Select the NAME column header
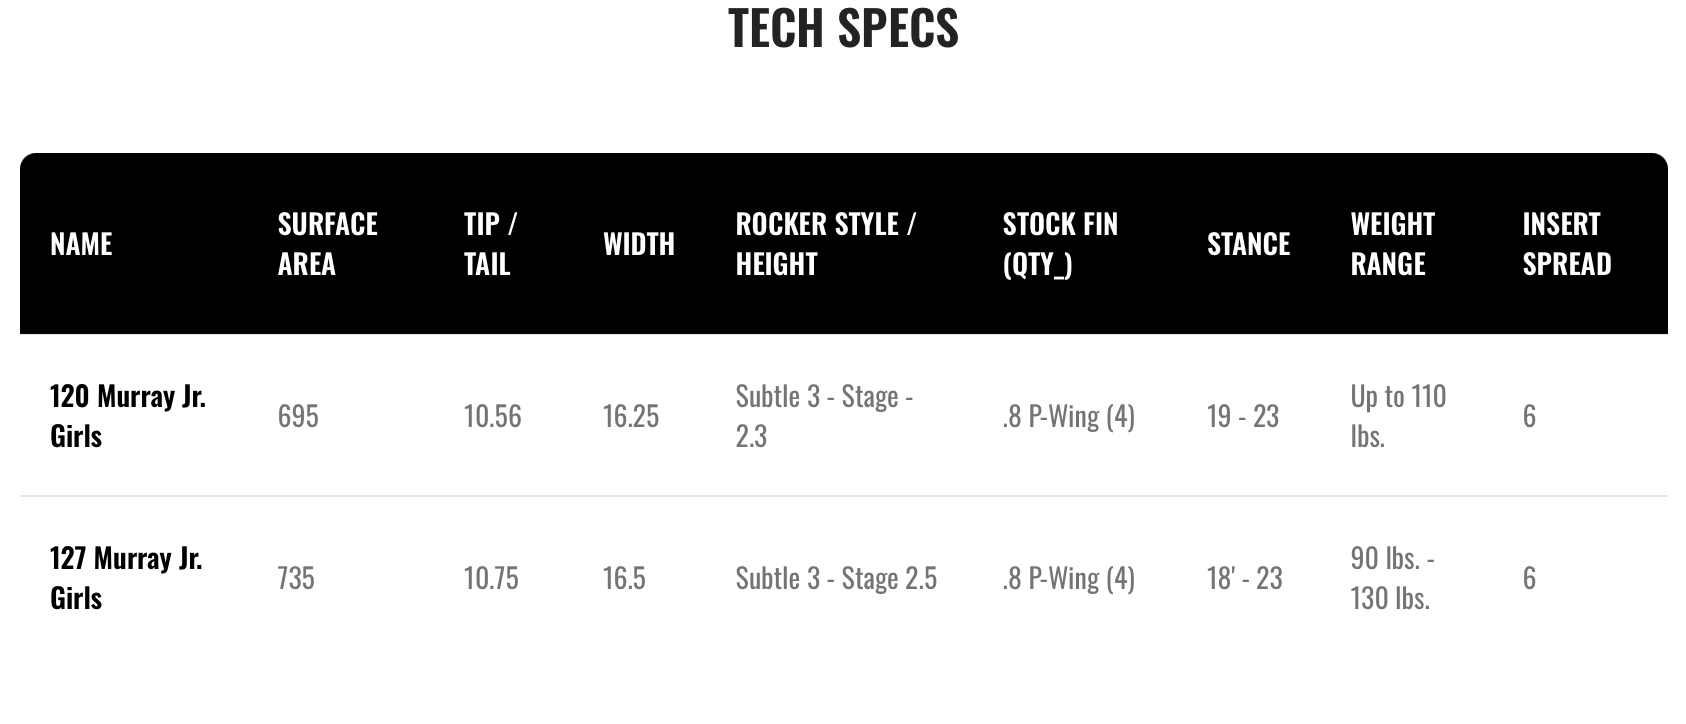 coord(81,244)
